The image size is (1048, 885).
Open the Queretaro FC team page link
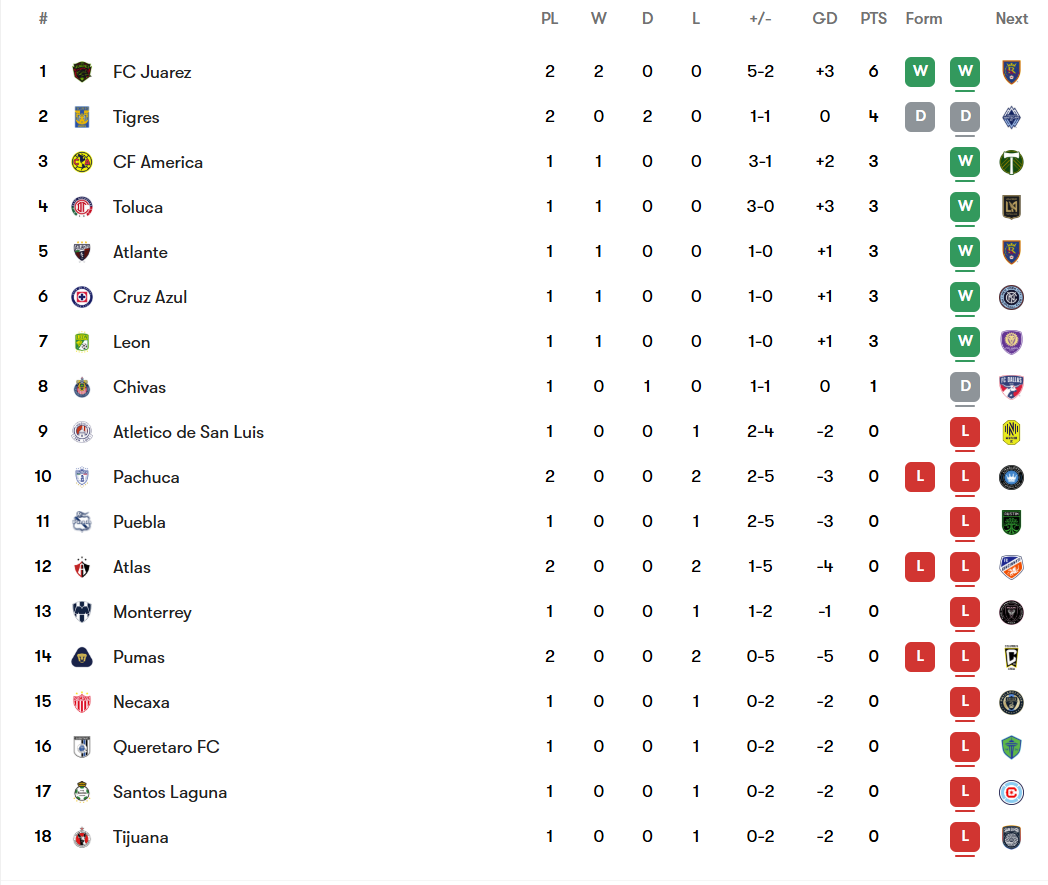point(166,747)
